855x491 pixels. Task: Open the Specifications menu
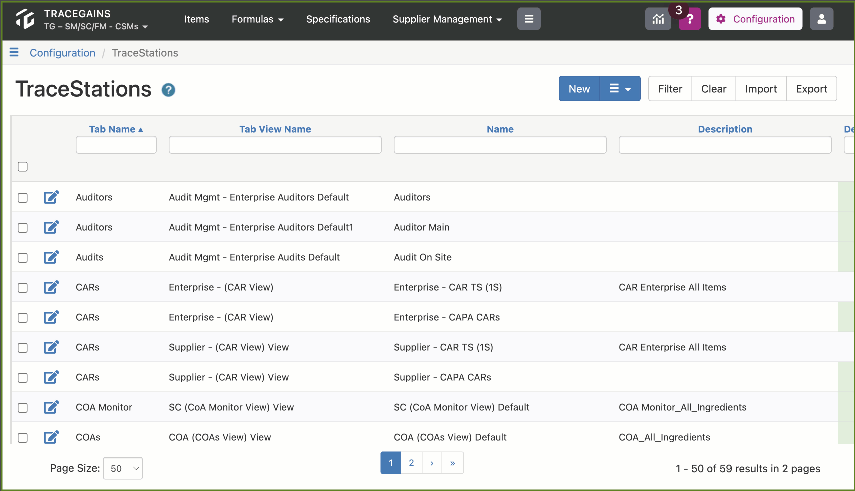[x=338, y=19]
